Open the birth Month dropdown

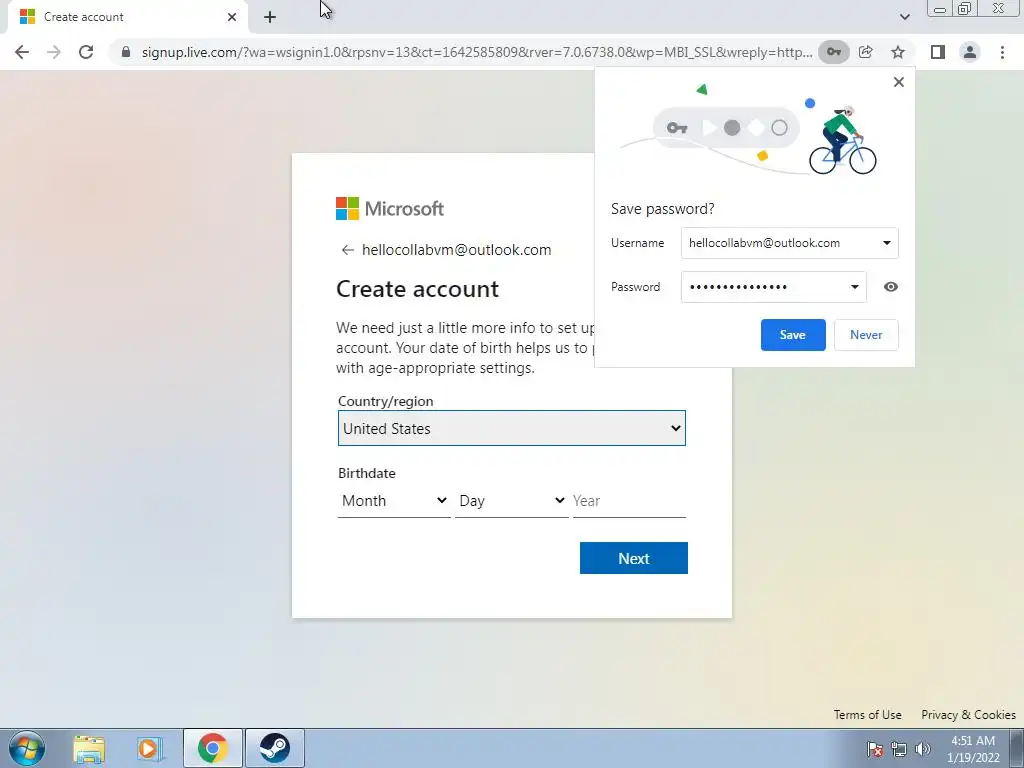(x=394, y=501)
